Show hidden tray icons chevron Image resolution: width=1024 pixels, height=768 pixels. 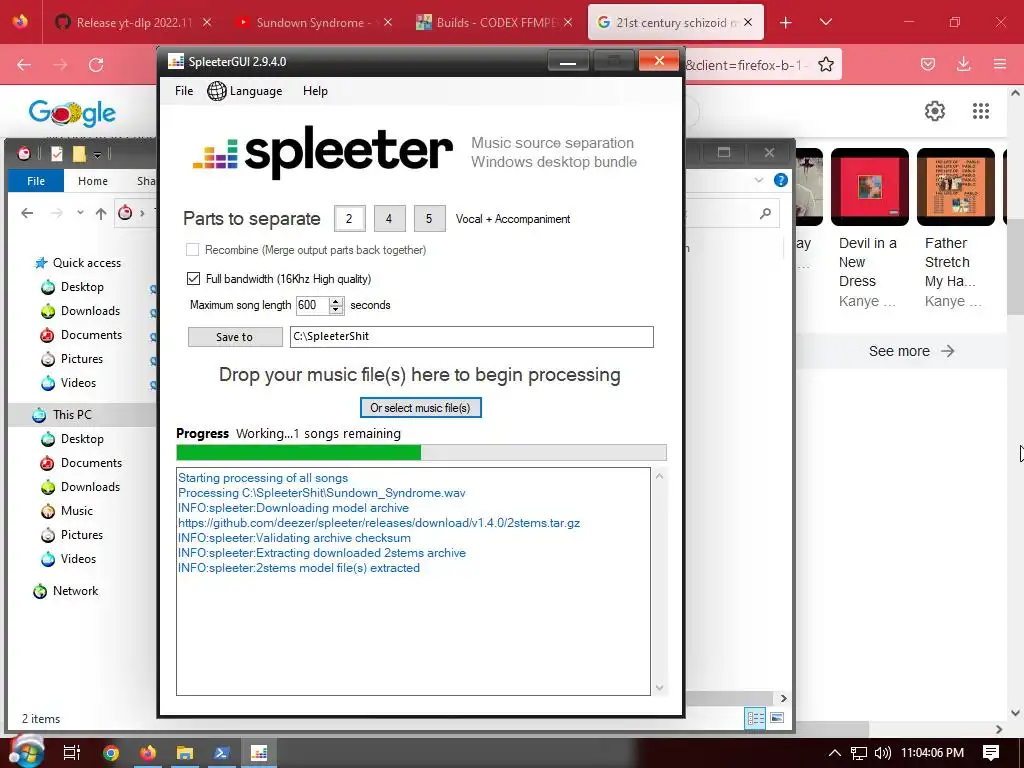click(834, 753)
